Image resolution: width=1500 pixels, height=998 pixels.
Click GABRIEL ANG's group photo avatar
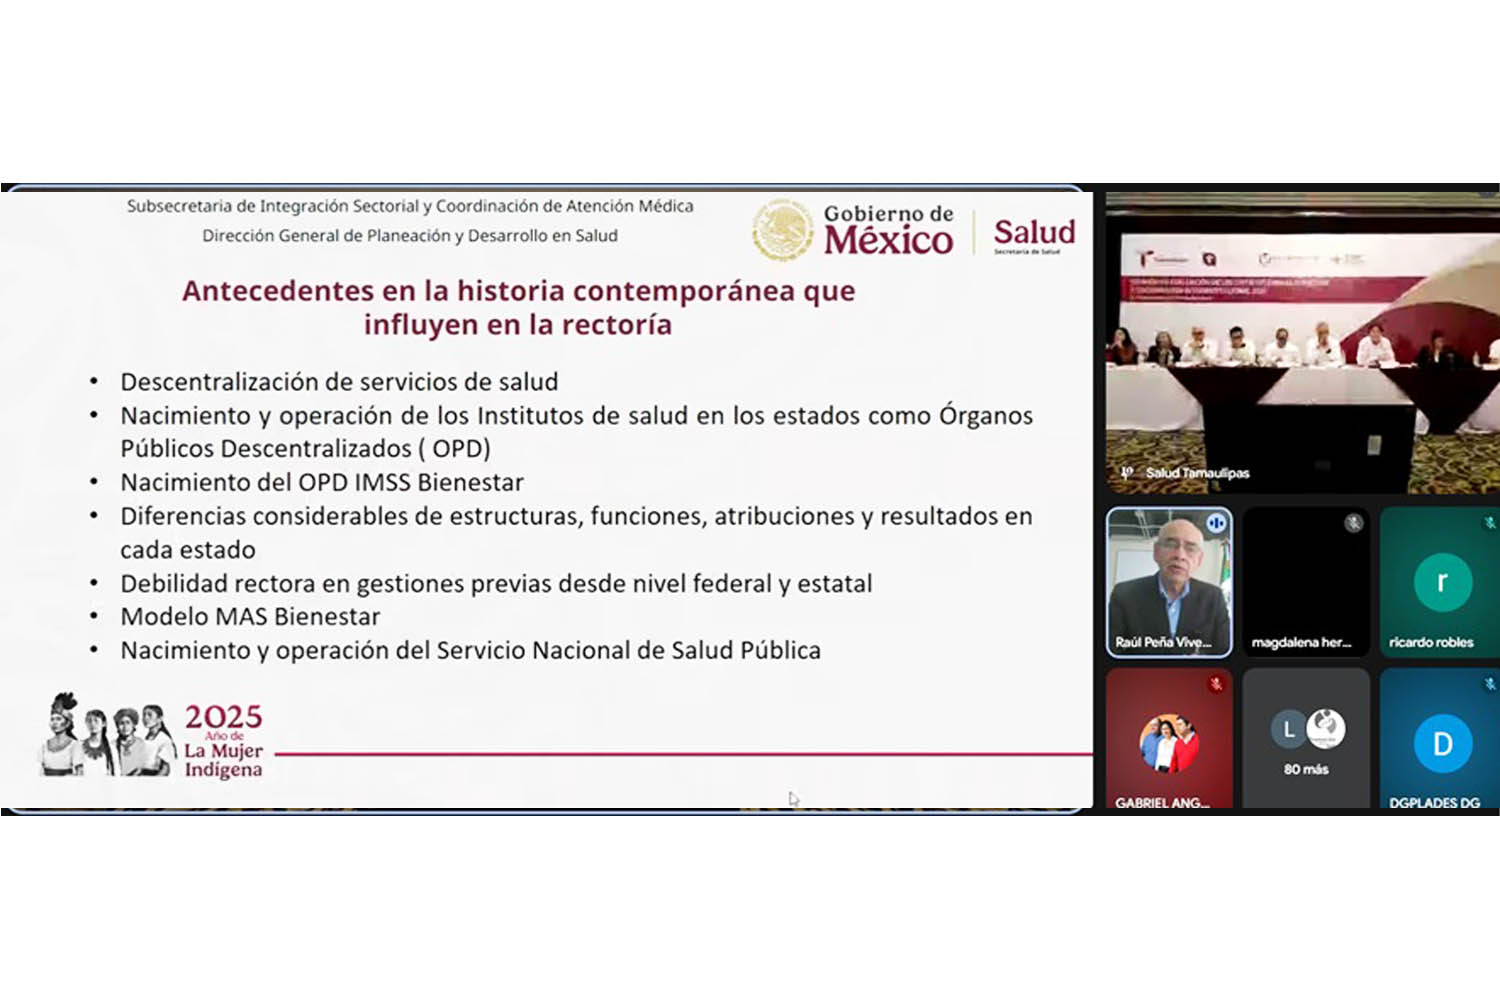pos(1168,743)
